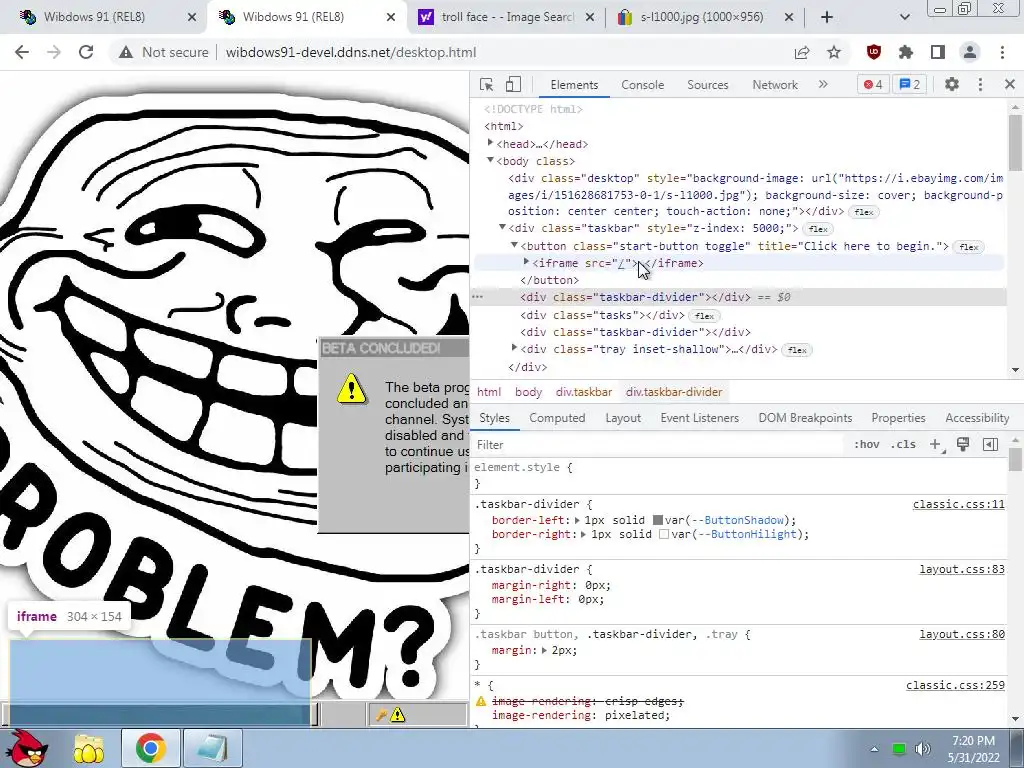The width and height of the screenshot is (1024, 768).
Task: Open DevTools settings gear
Action: [952, 84]
